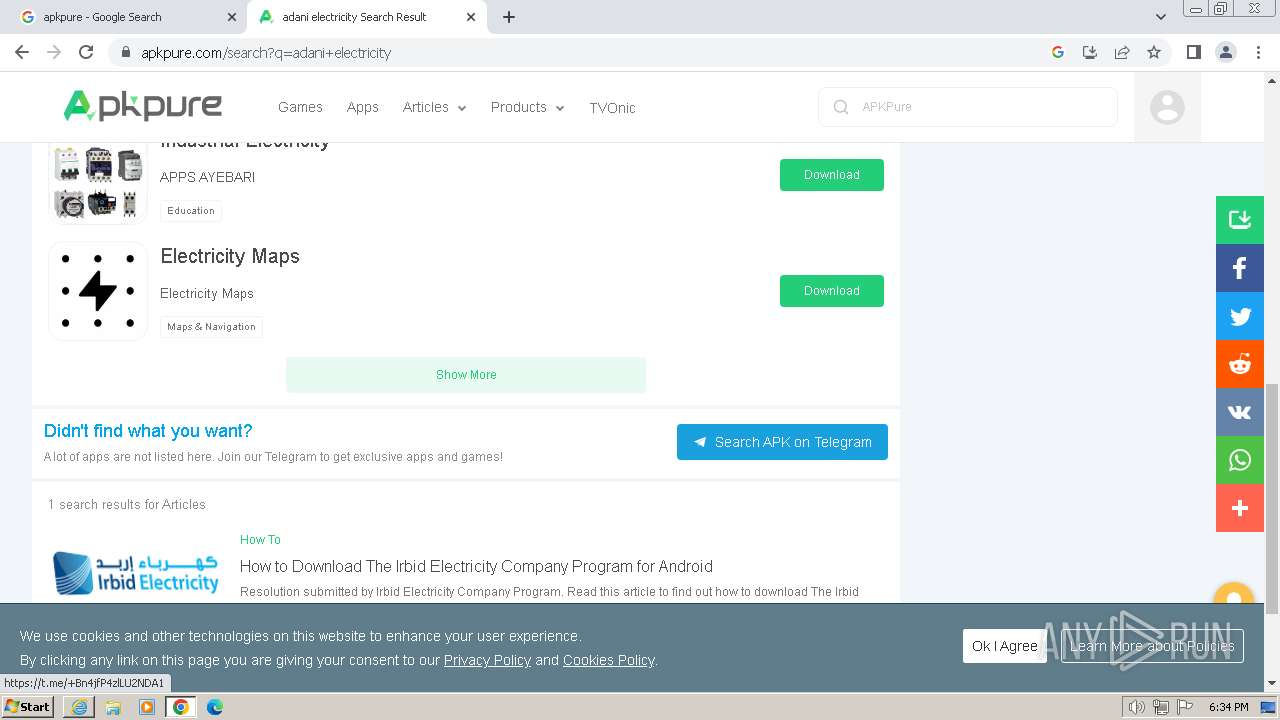Screen dimensions: 1280x720
Task: Toggle Chrome side panel icon
Action: point(1193,52)
